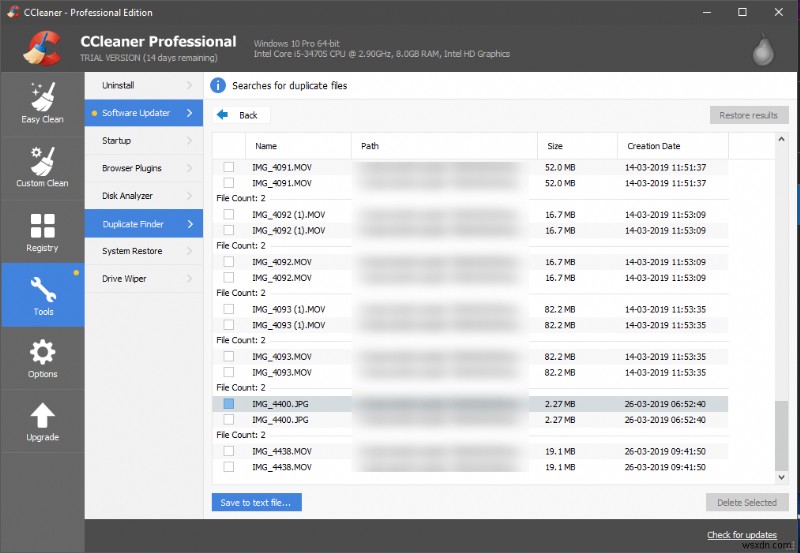
Task: Select Disk Analyzer in tools list
Action: tap(127, 196)
